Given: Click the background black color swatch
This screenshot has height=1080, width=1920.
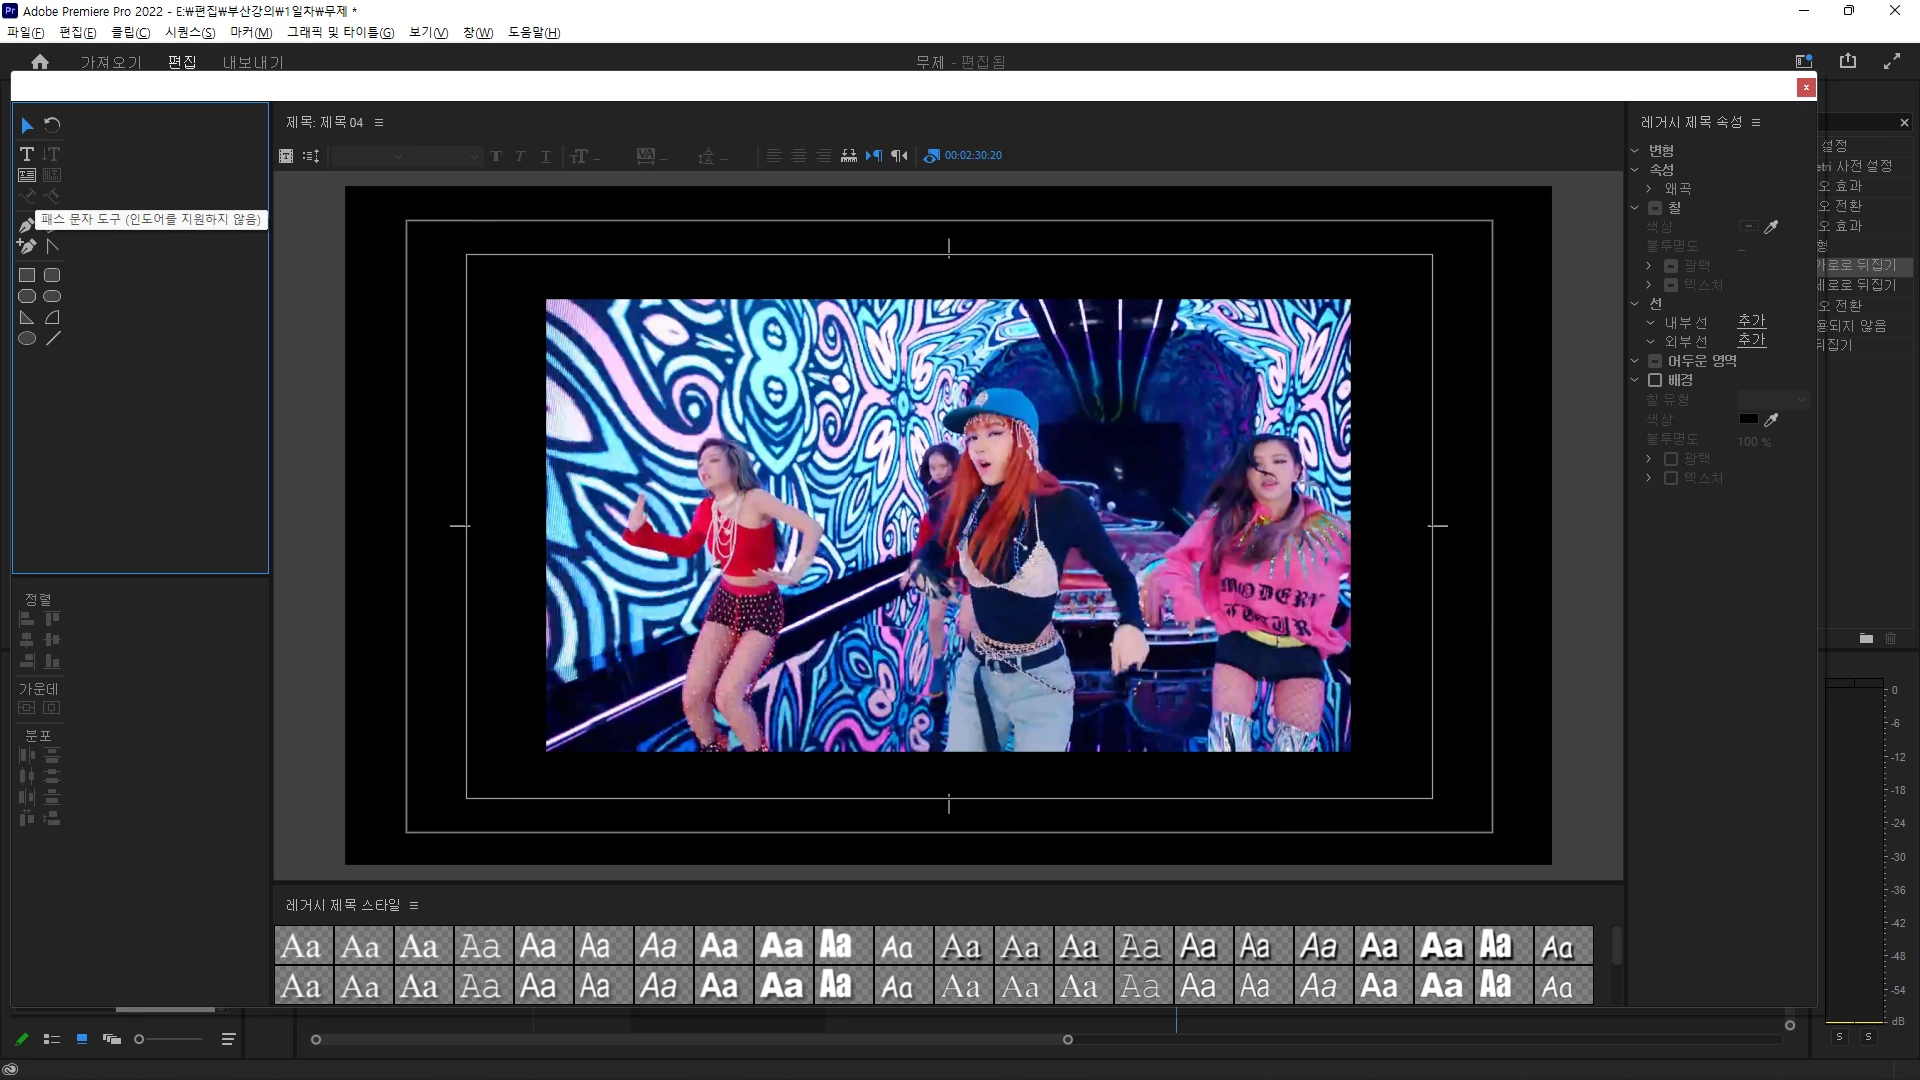Looking at the screenshot, I should [1748, 419].
